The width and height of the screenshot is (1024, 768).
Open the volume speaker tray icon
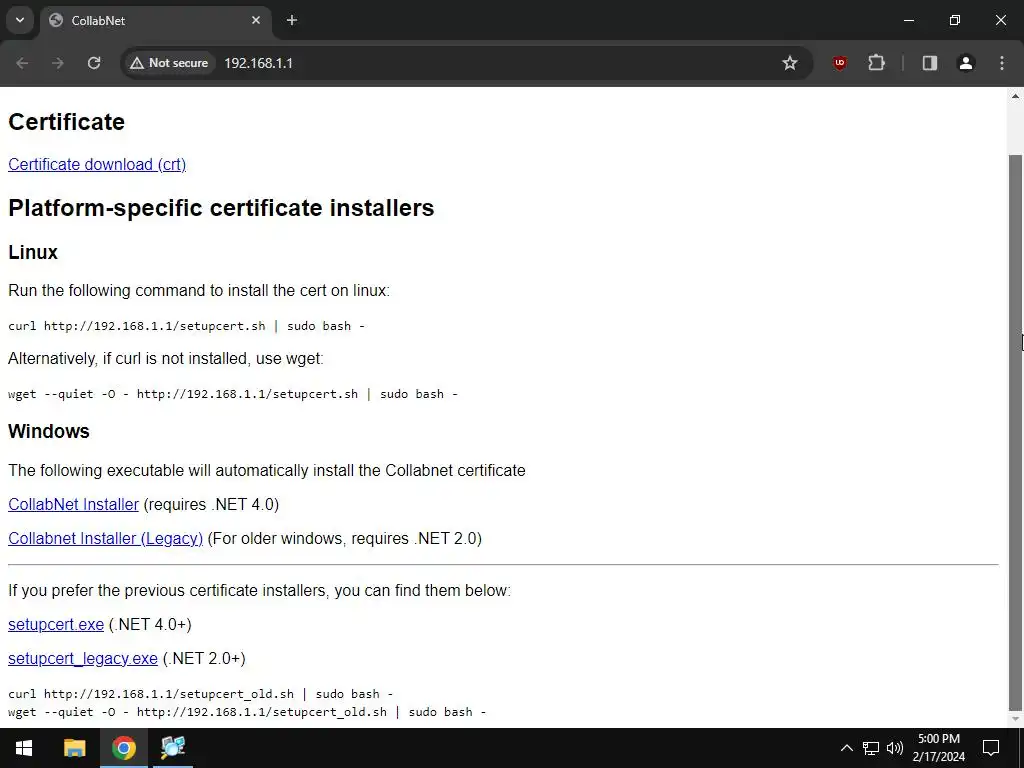point(895,748)
